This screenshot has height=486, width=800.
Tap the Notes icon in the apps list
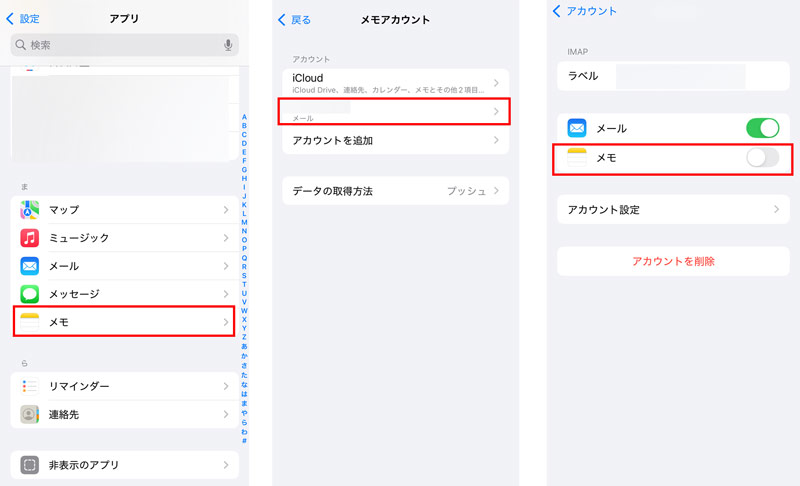point(30,322)
